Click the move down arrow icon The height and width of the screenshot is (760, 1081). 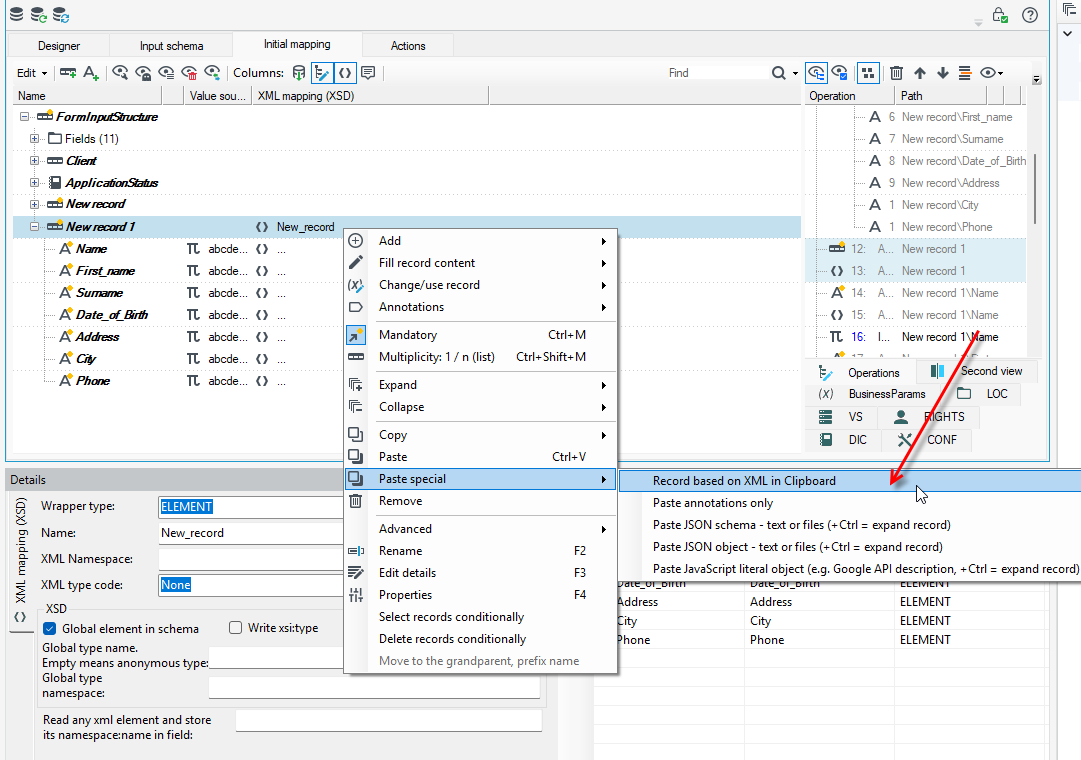coord(942,72)
